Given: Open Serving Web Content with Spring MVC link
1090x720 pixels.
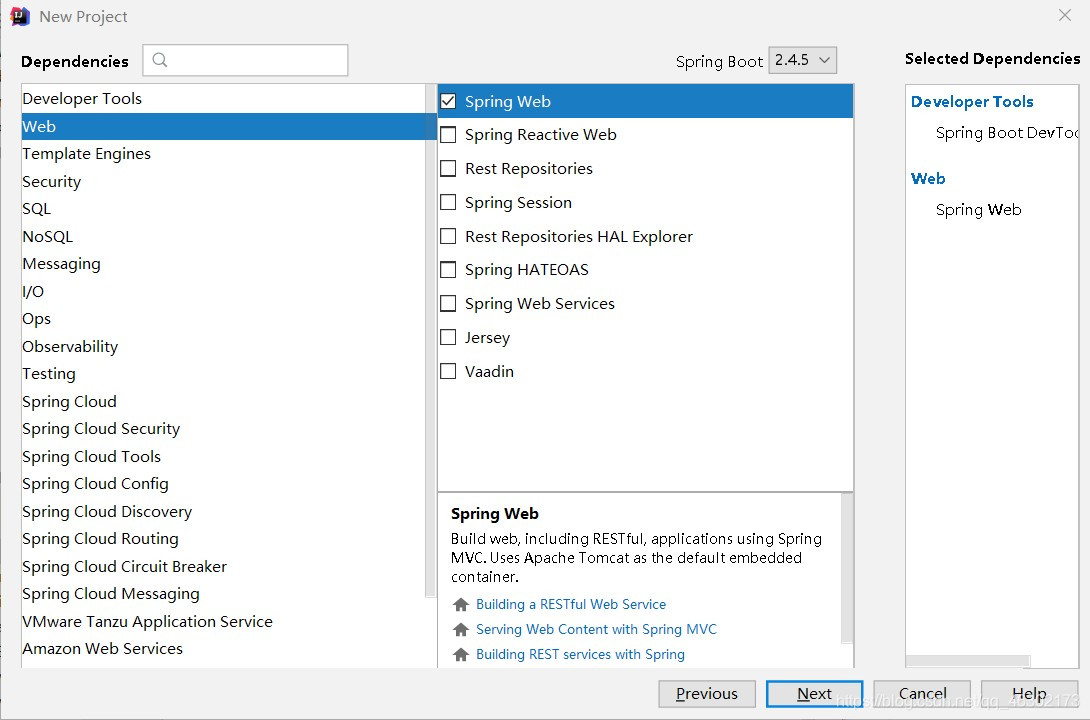Looking at the screenshot, I should pos(596,630).
